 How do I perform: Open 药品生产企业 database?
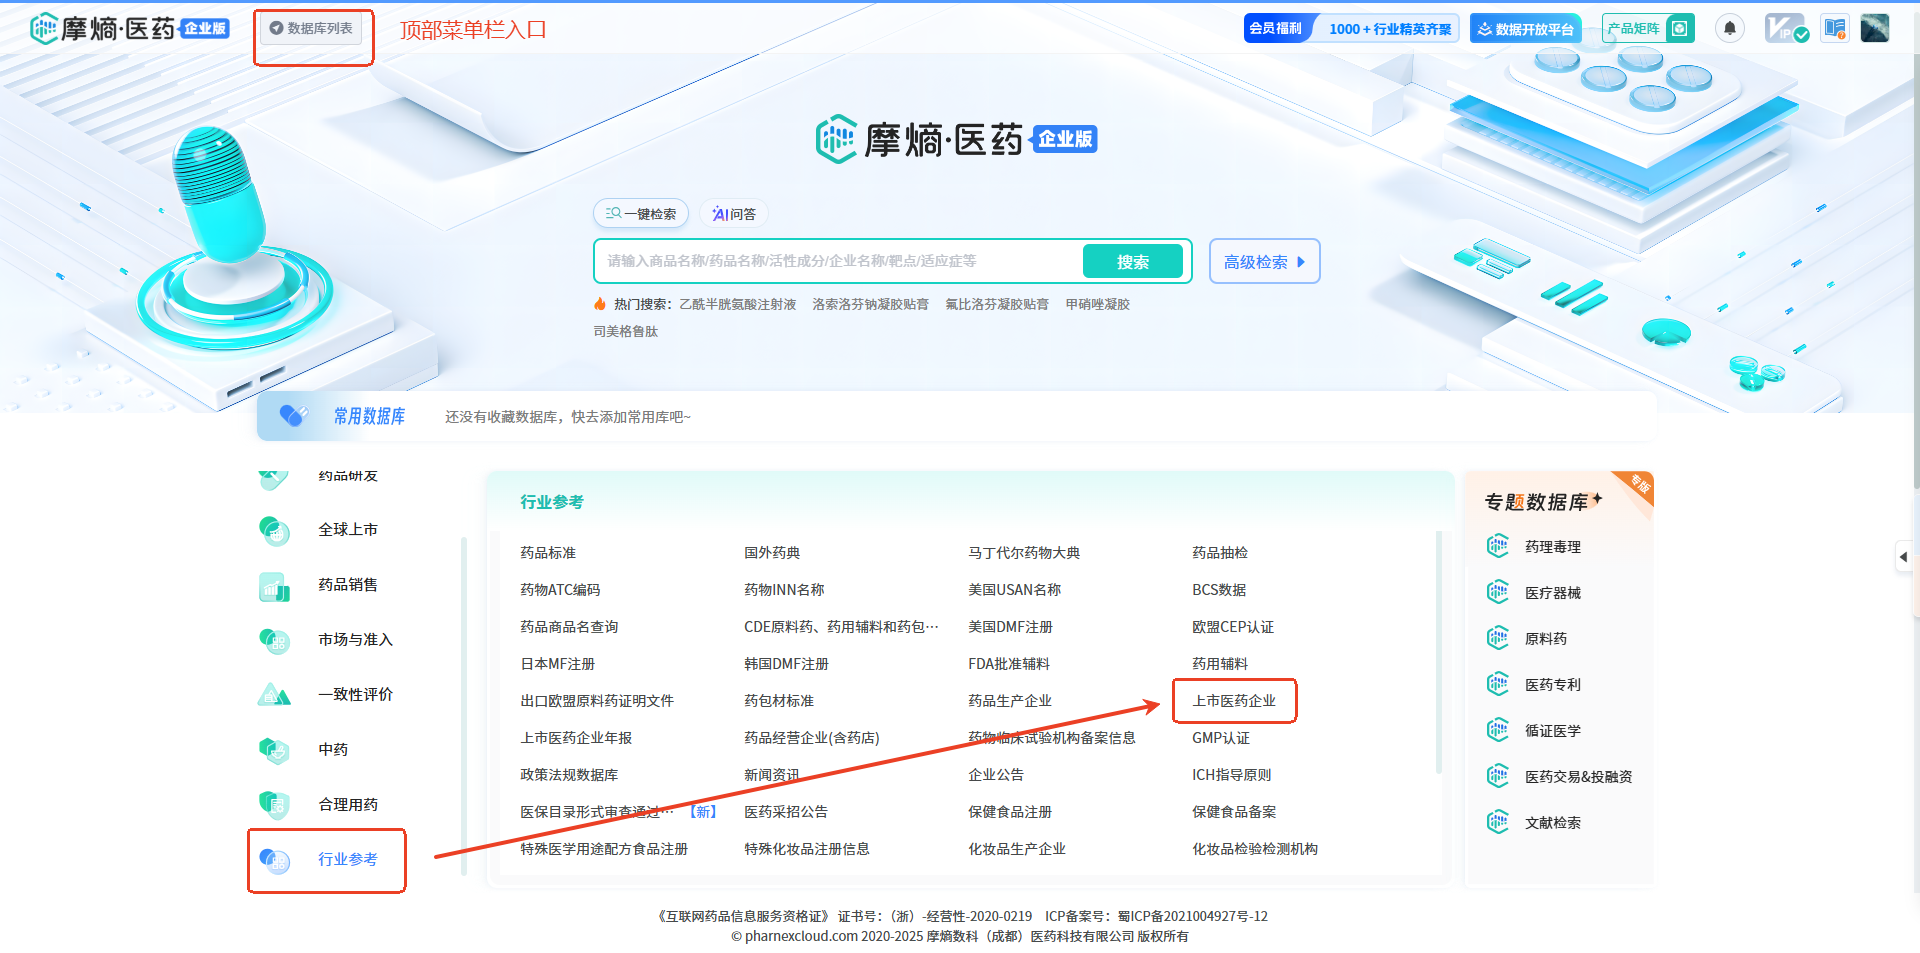tap(1010, 701)
